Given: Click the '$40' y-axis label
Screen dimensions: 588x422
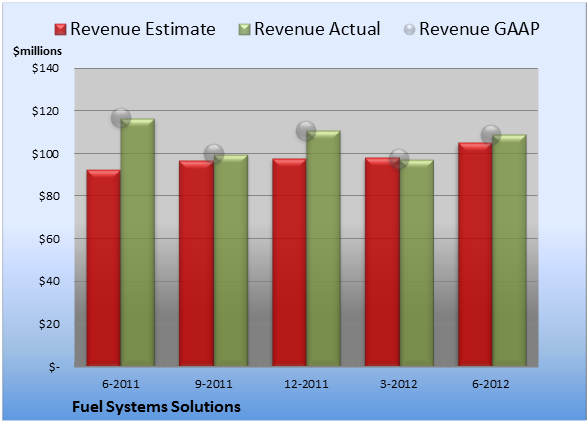Looking at the screenshot, I should 49,281.
